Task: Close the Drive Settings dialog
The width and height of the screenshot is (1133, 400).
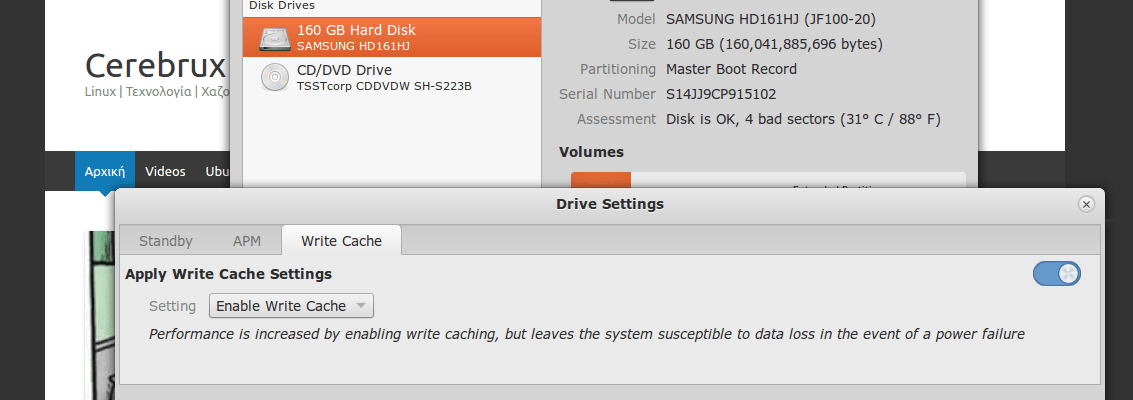Action: [1086, 204]
